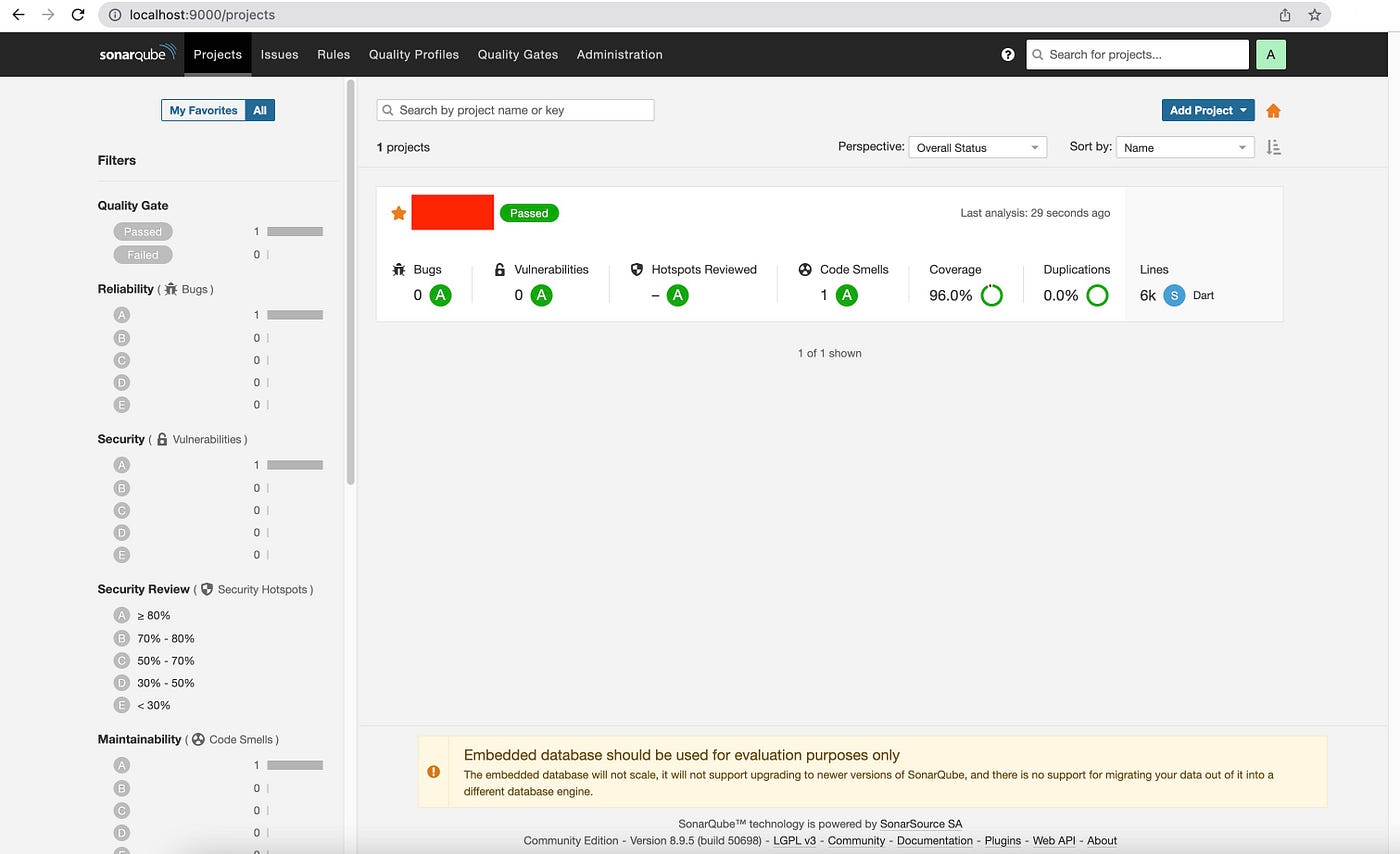Click the blue size S badge
This screenshot has height=854, width=1400.
click(1174, 295)
